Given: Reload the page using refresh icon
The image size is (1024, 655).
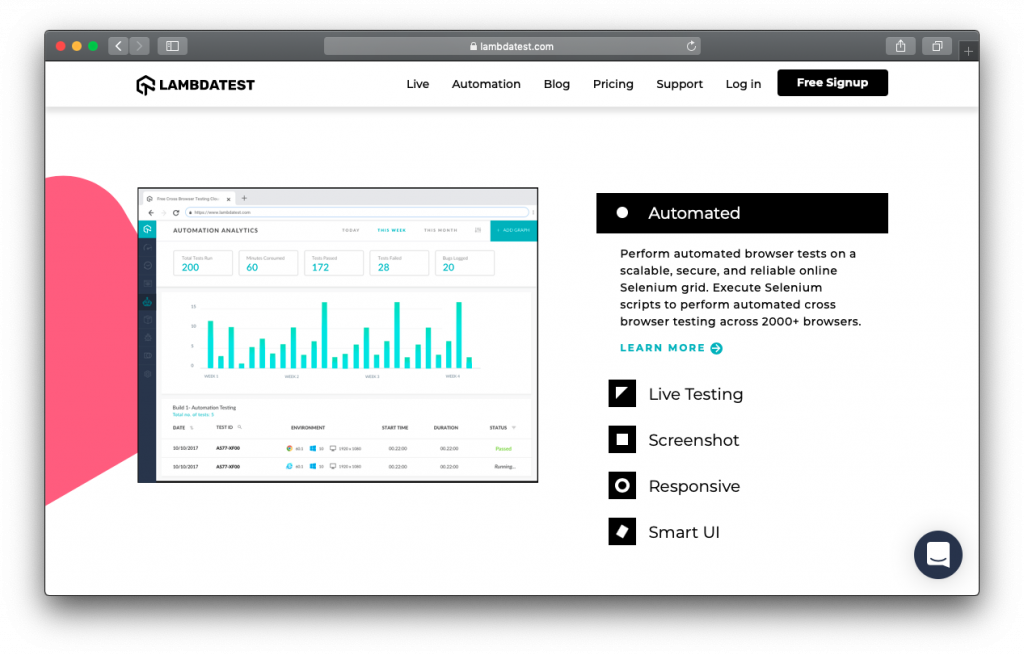Looking at the screenshot, I should point(691,46).
